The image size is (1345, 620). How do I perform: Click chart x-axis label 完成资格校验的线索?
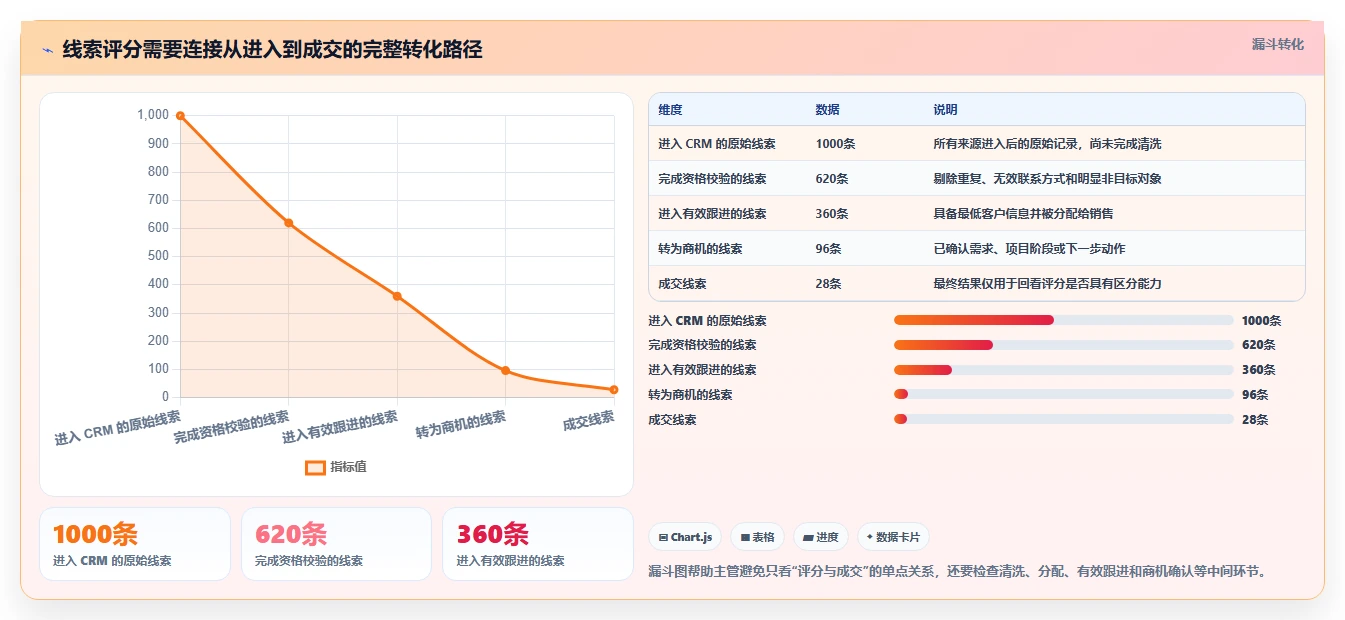[x=231, y=427]
